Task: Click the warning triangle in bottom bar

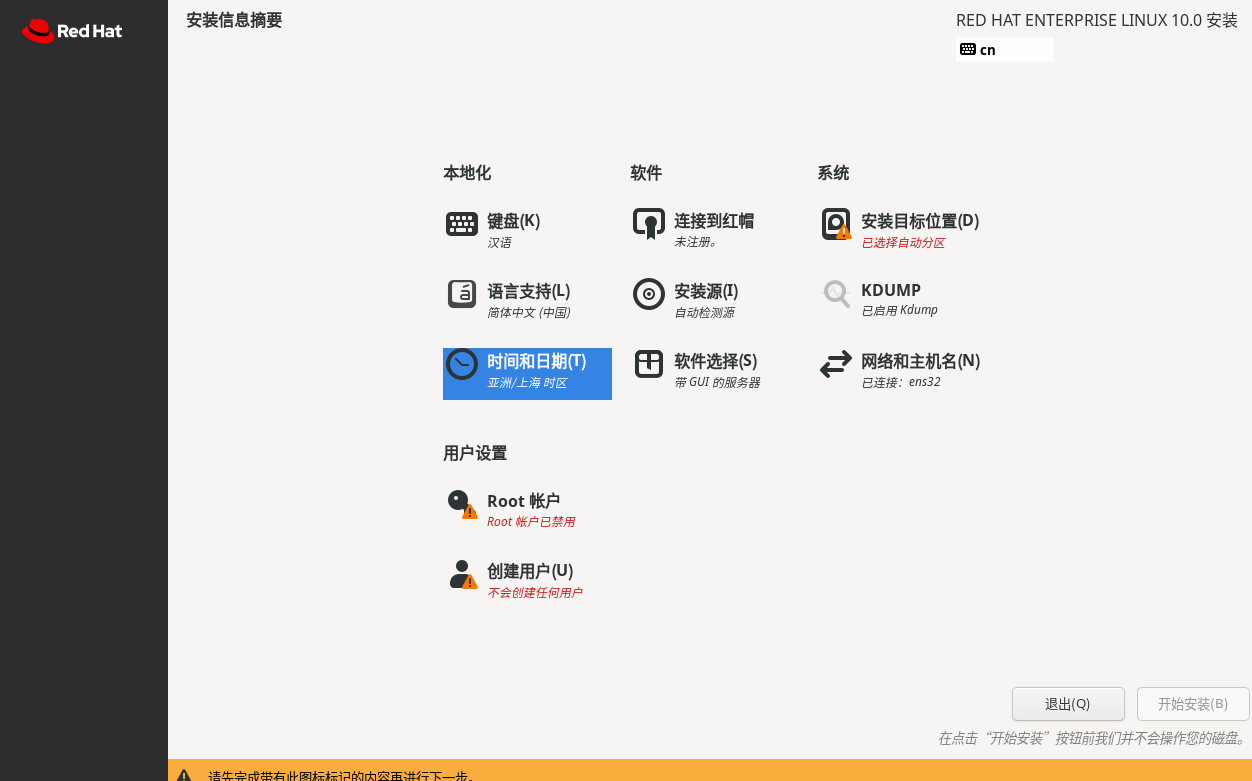Action: click(x=184, y=775)
